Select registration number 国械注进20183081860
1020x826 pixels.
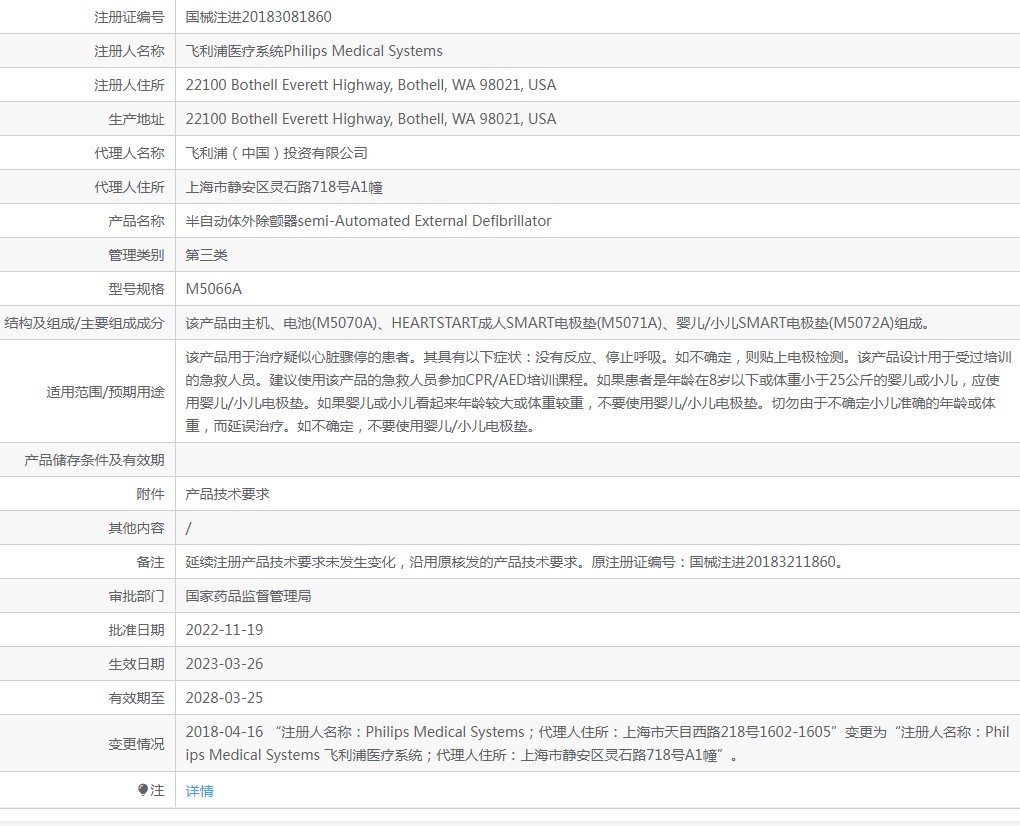click(x=258, y=17)
